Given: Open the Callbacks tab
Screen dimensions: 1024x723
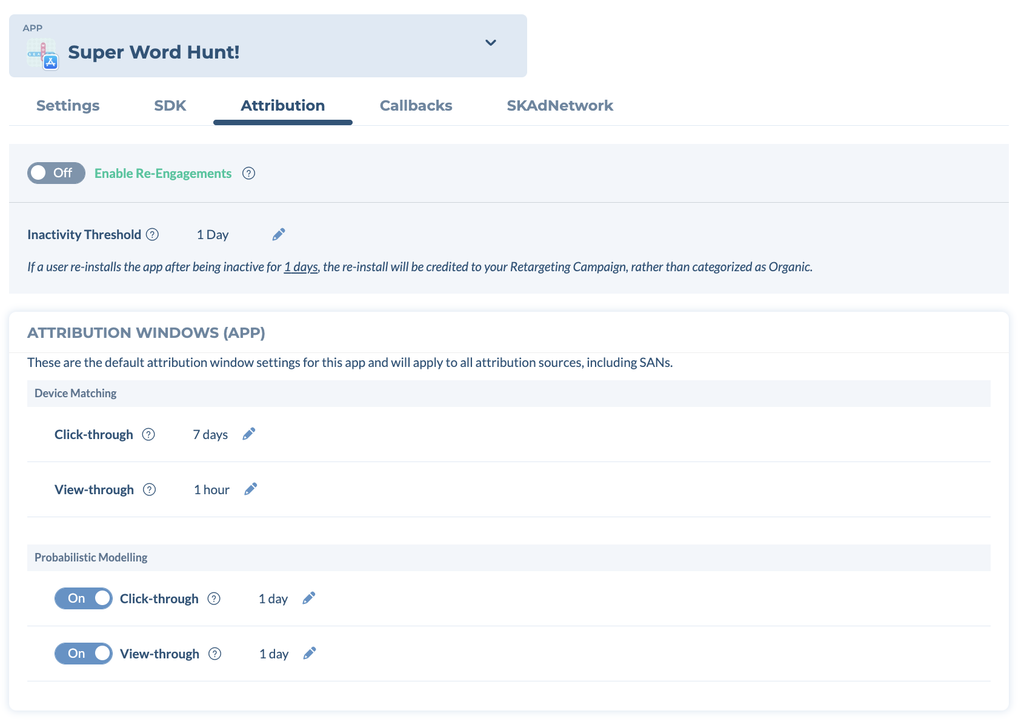Looking at the screenshot, I should coord(416,106).
